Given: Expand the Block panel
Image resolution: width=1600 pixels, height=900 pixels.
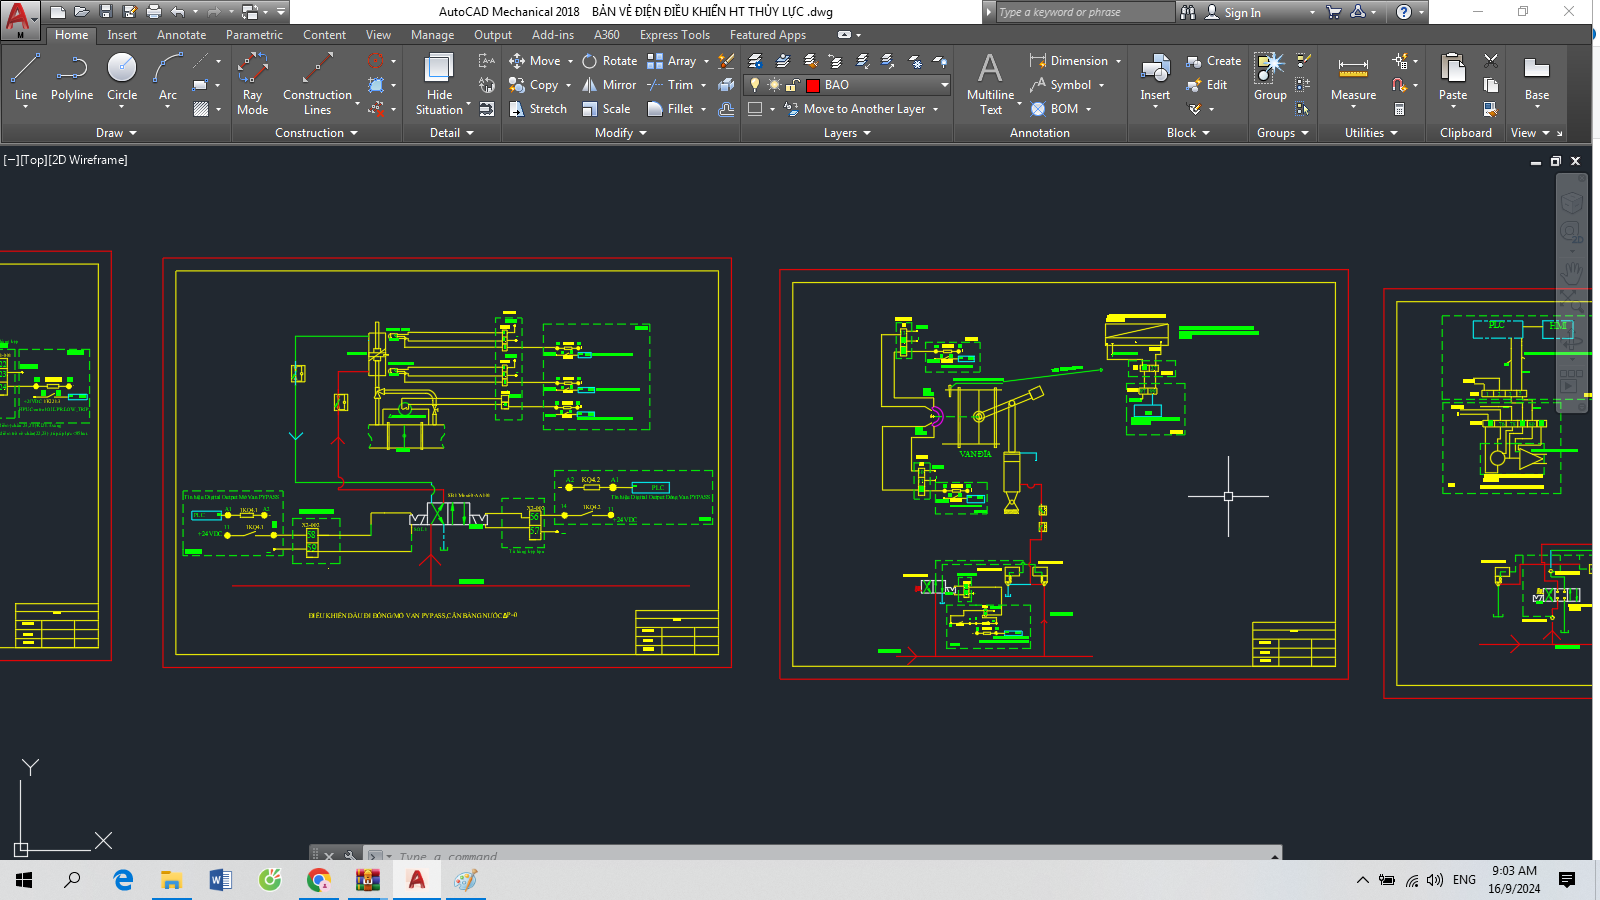Looking at the screenshot, I should [1188, 133].
